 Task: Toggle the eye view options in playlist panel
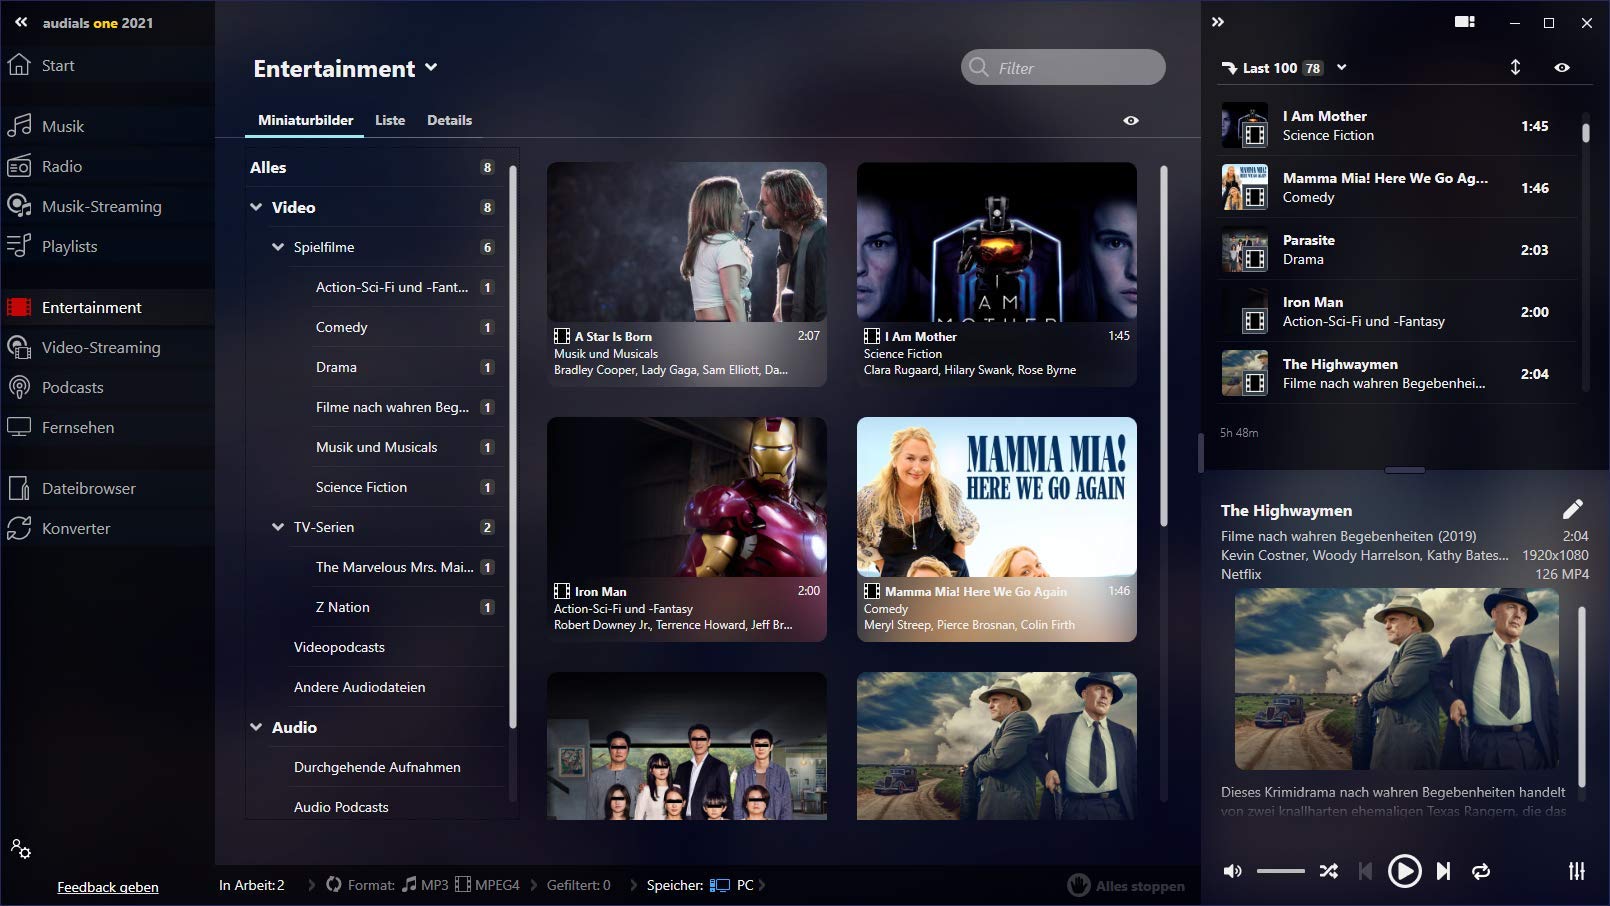(x=1562, y=67)
